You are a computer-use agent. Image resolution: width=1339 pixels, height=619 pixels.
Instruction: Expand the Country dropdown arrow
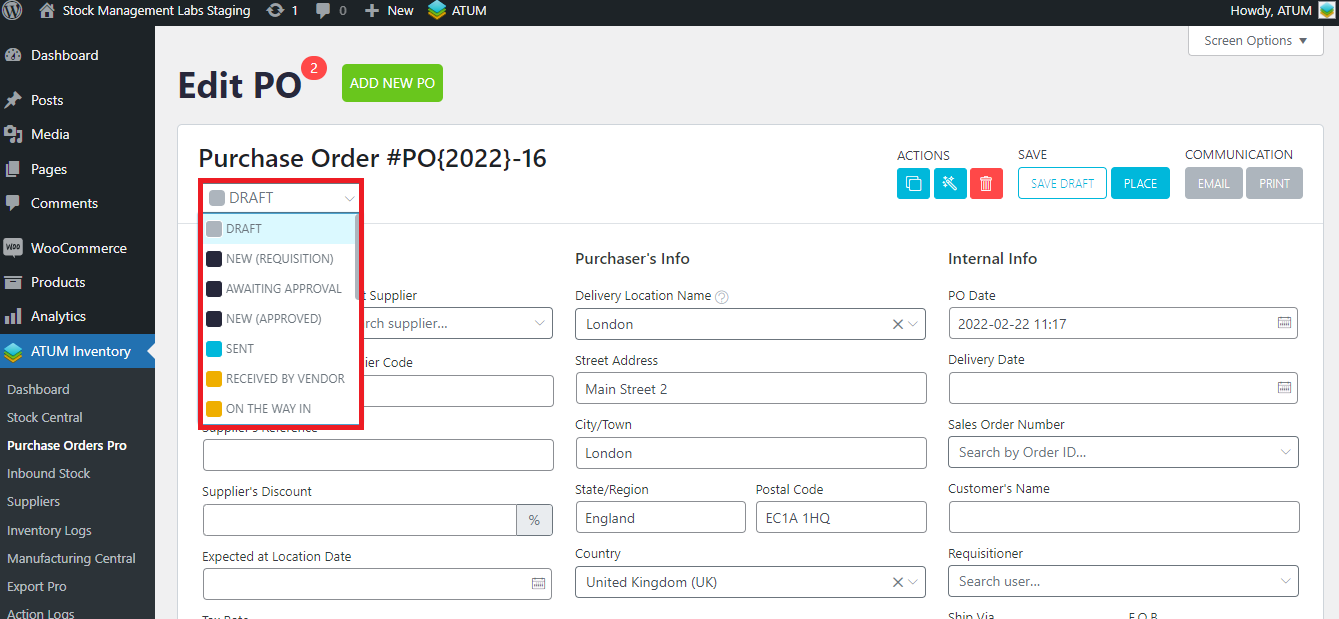point(913,582)
